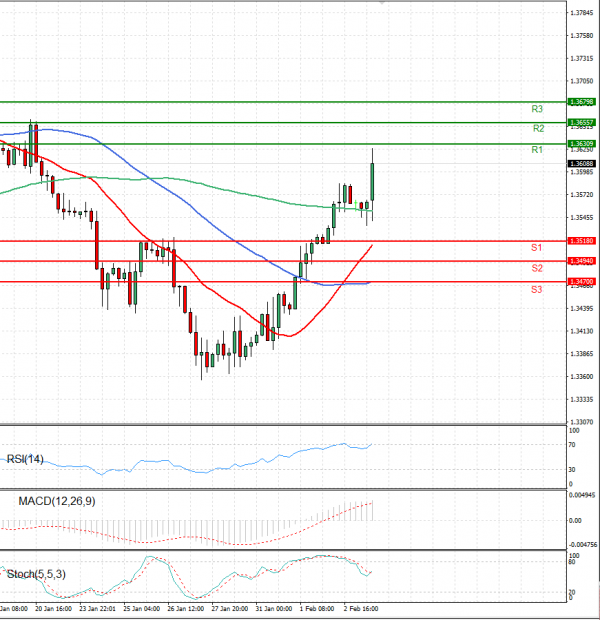Image resolution: width=600 pixels, height=620 pixels.
Task: Select the black current price tag 1.36088
Action: pyautogui.click(x=581, y=163)
